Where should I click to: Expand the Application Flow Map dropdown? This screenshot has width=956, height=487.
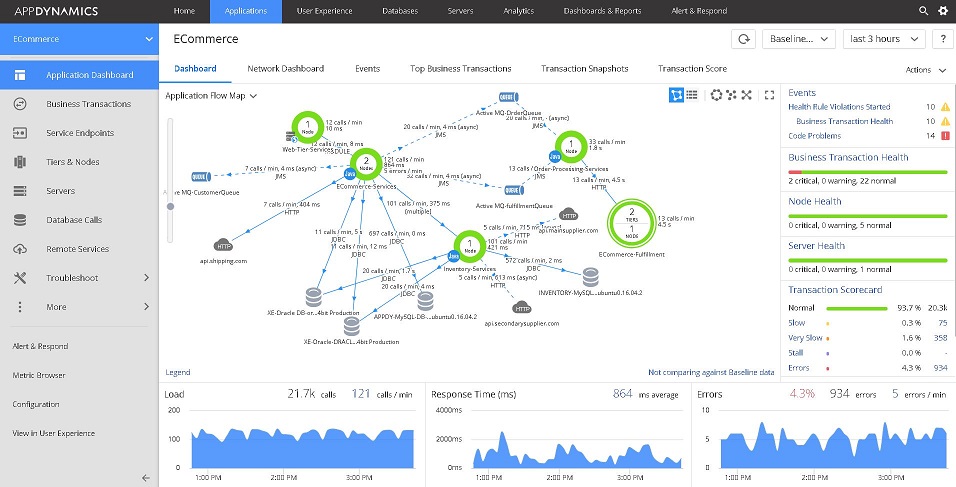tap(211, 96)
